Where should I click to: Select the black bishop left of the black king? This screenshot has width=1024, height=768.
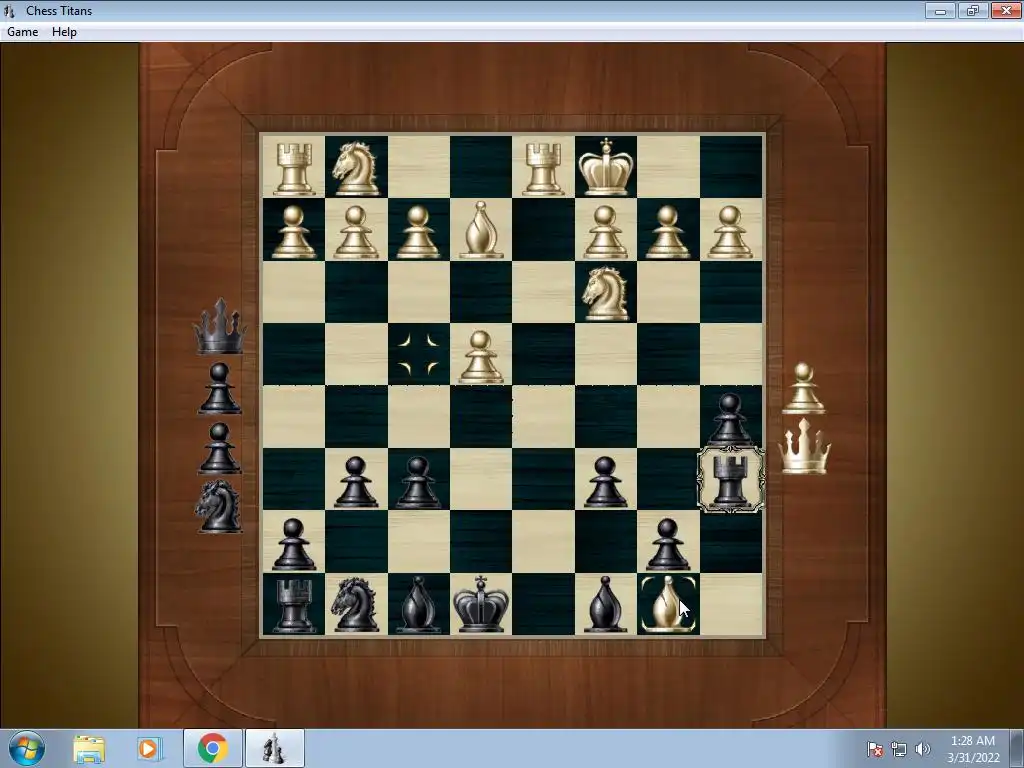(418, 604)
